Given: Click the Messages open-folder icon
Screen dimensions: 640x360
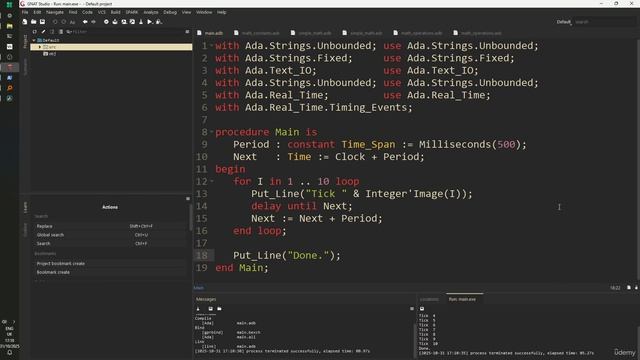Looking at the screenshot, I should (x=219, y=309).
